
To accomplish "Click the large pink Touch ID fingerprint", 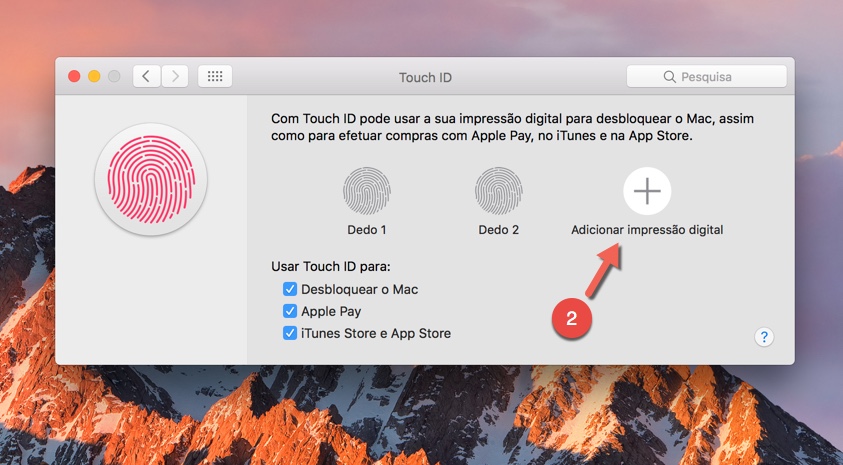I will tap(150, 180).
